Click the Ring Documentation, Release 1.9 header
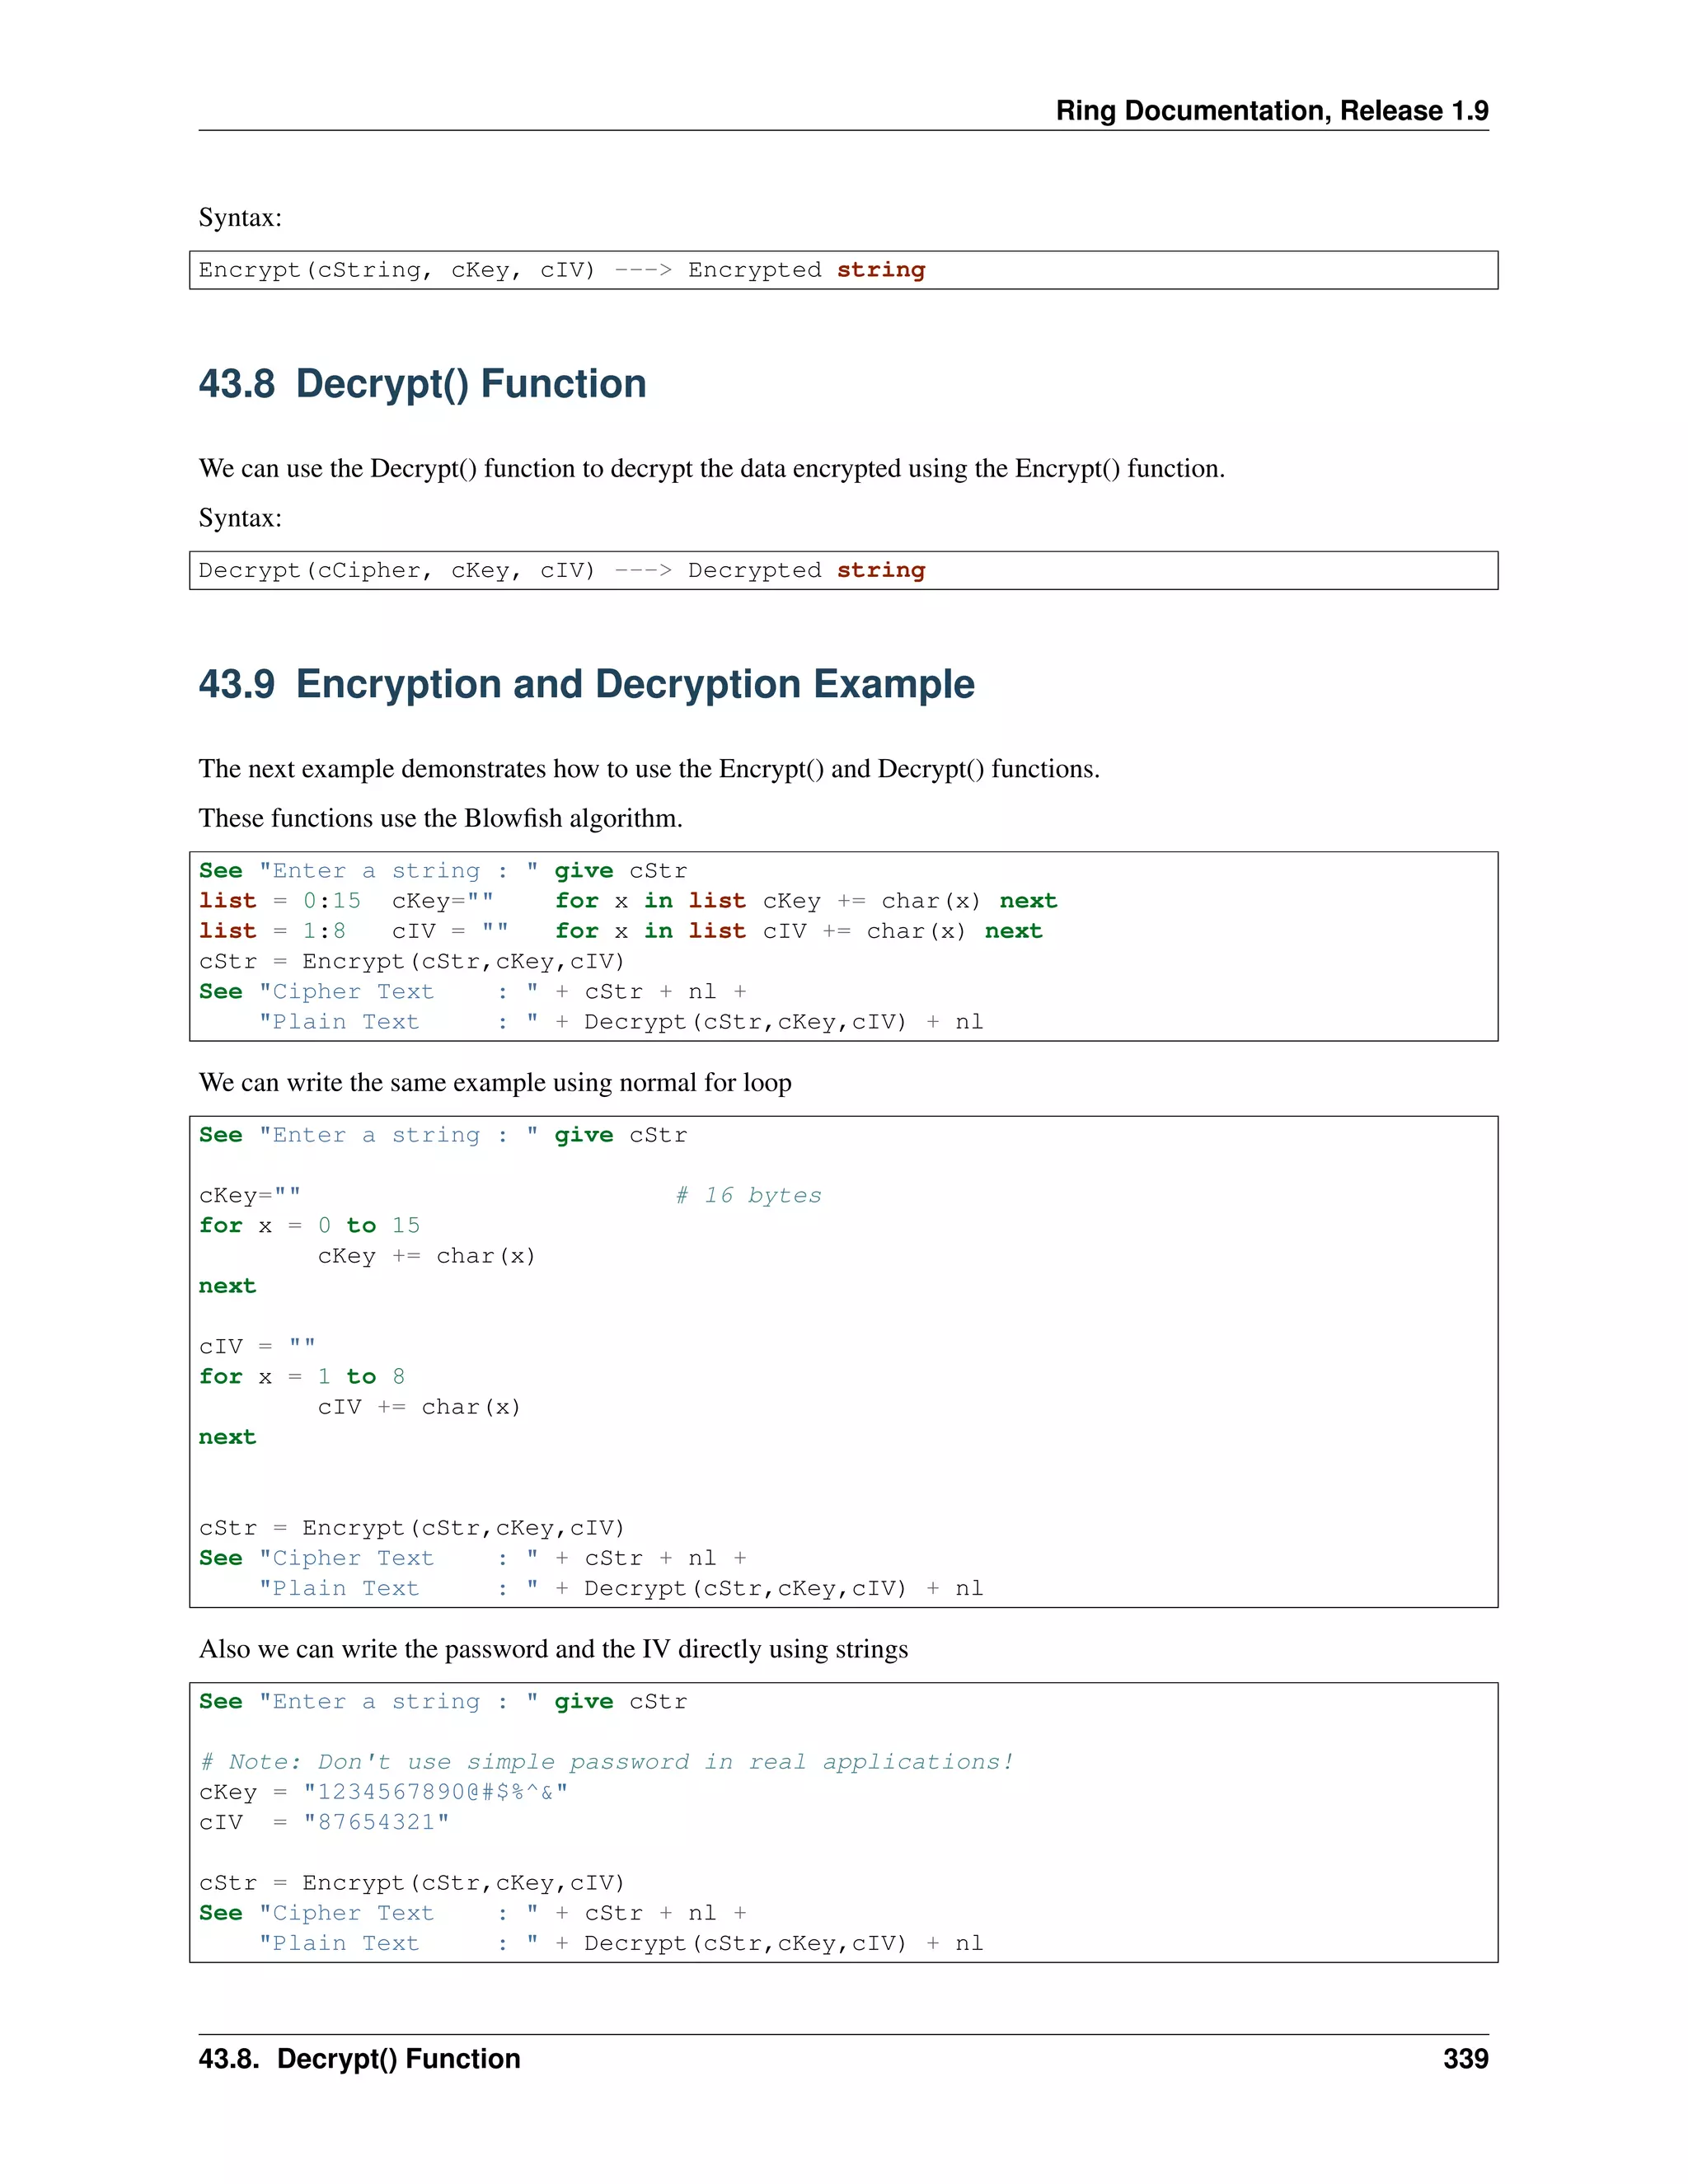 [1271, 110]
